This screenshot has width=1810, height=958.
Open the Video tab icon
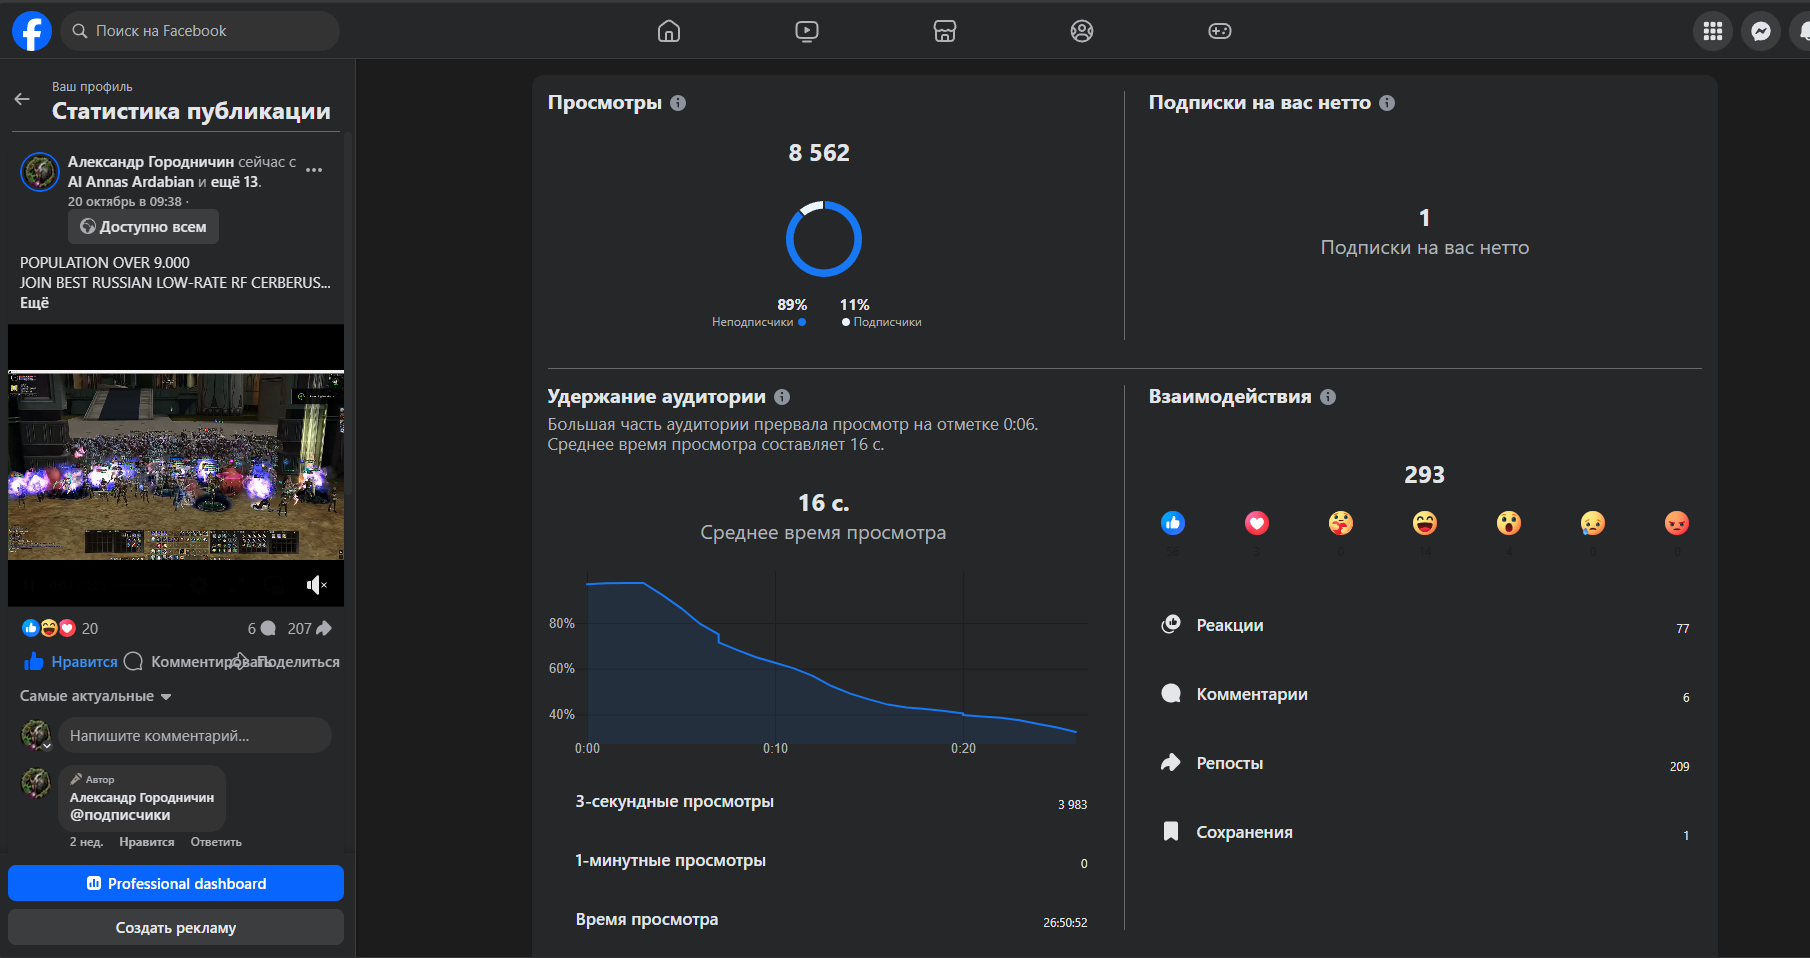click(807, 31)
